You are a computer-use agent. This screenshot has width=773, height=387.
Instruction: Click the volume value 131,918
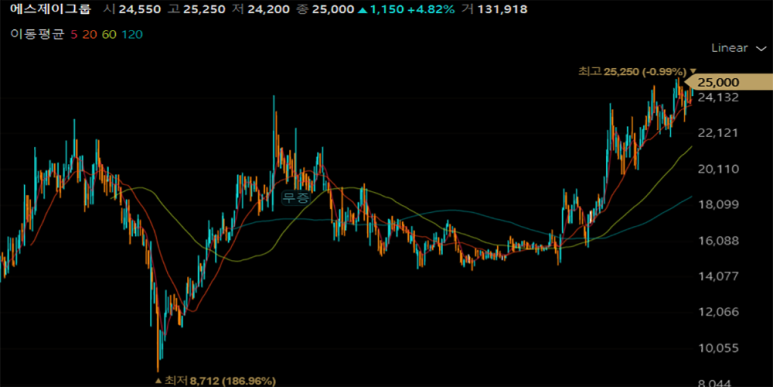pyautogui.click(x=501, y=9)
